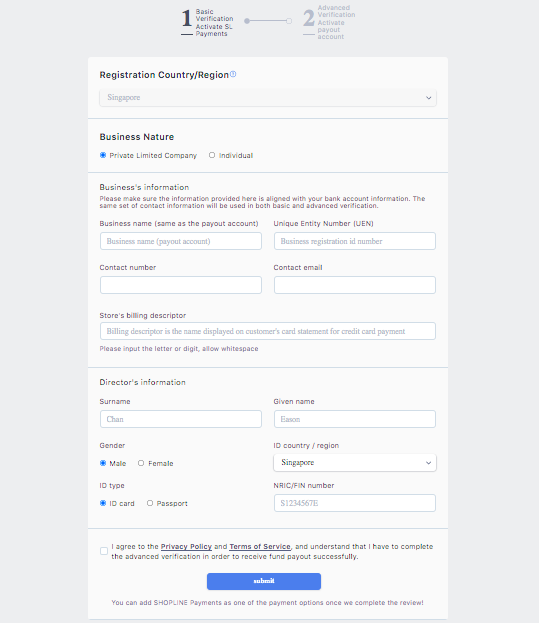Open the Privacy Policy link
Screen dimensions: 539x623
point(186,547)
